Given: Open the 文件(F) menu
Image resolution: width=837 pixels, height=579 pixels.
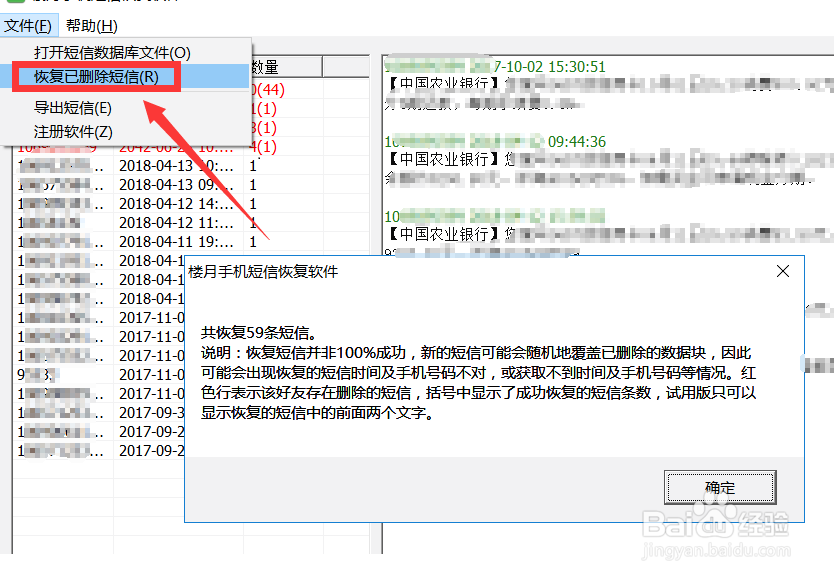Looking at the screenshot, I should [27, 25].
